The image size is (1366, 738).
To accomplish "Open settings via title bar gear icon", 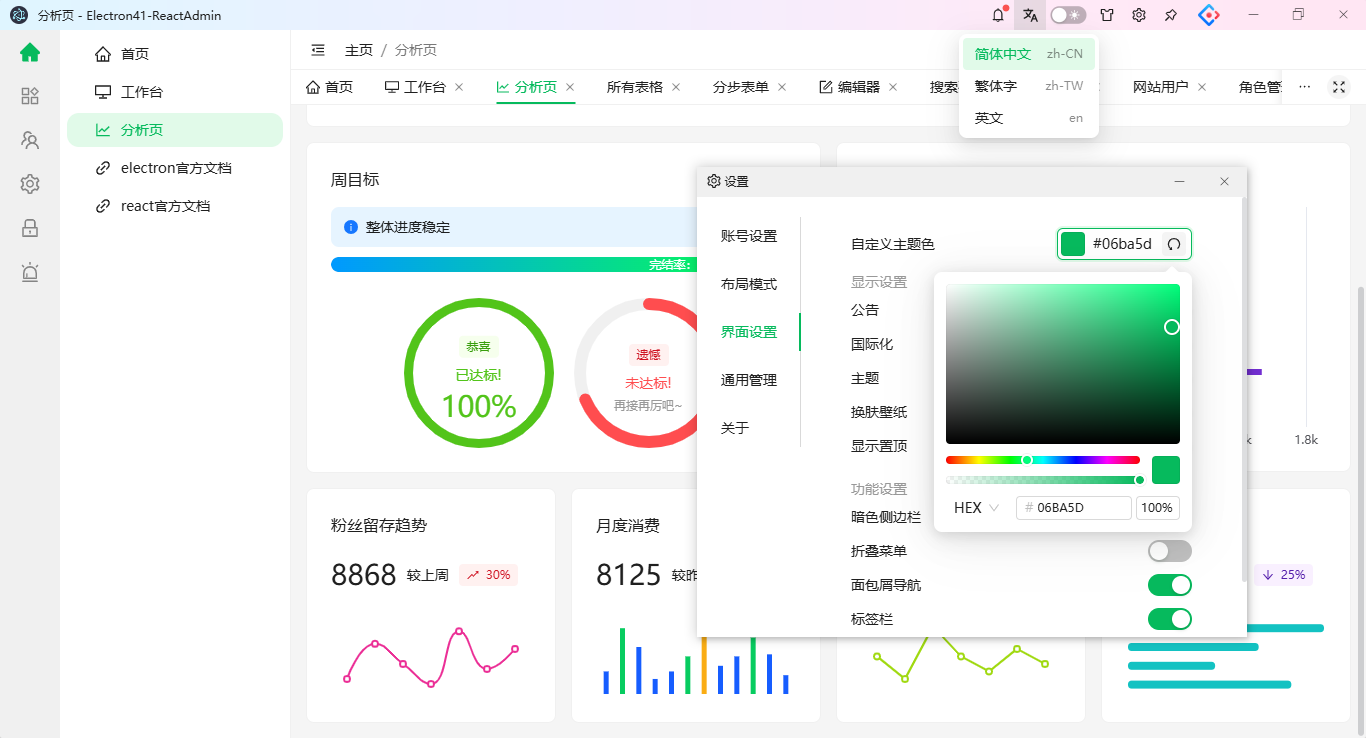I will tap(1139, 15).
